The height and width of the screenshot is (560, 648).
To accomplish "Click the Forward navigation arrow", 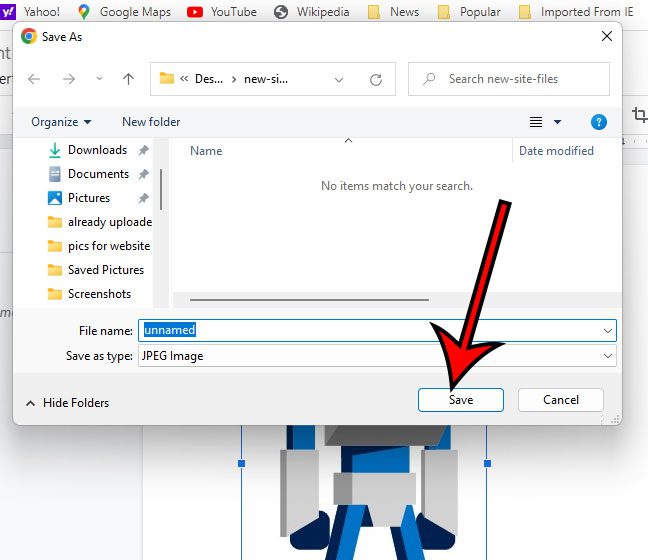I will (68, 79).
